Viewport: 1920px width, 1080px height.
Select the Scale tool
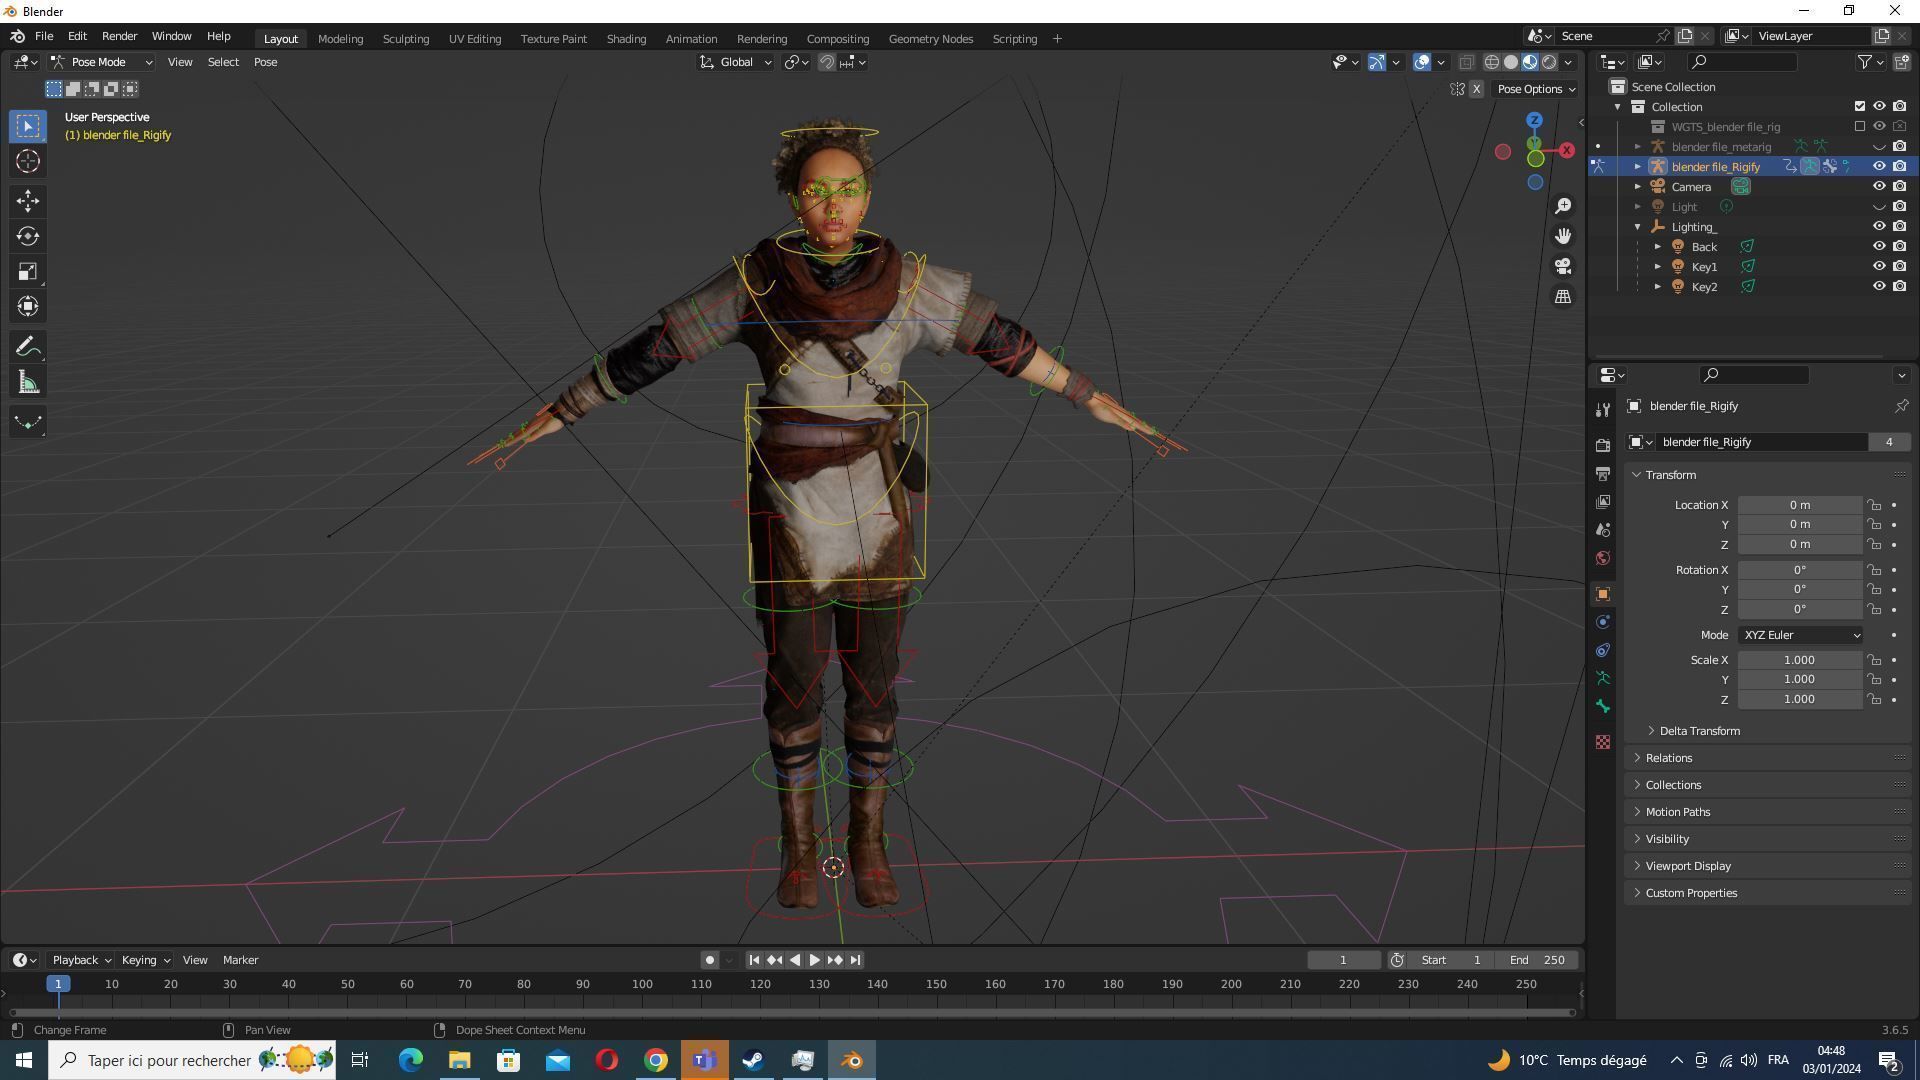(28, 271)
